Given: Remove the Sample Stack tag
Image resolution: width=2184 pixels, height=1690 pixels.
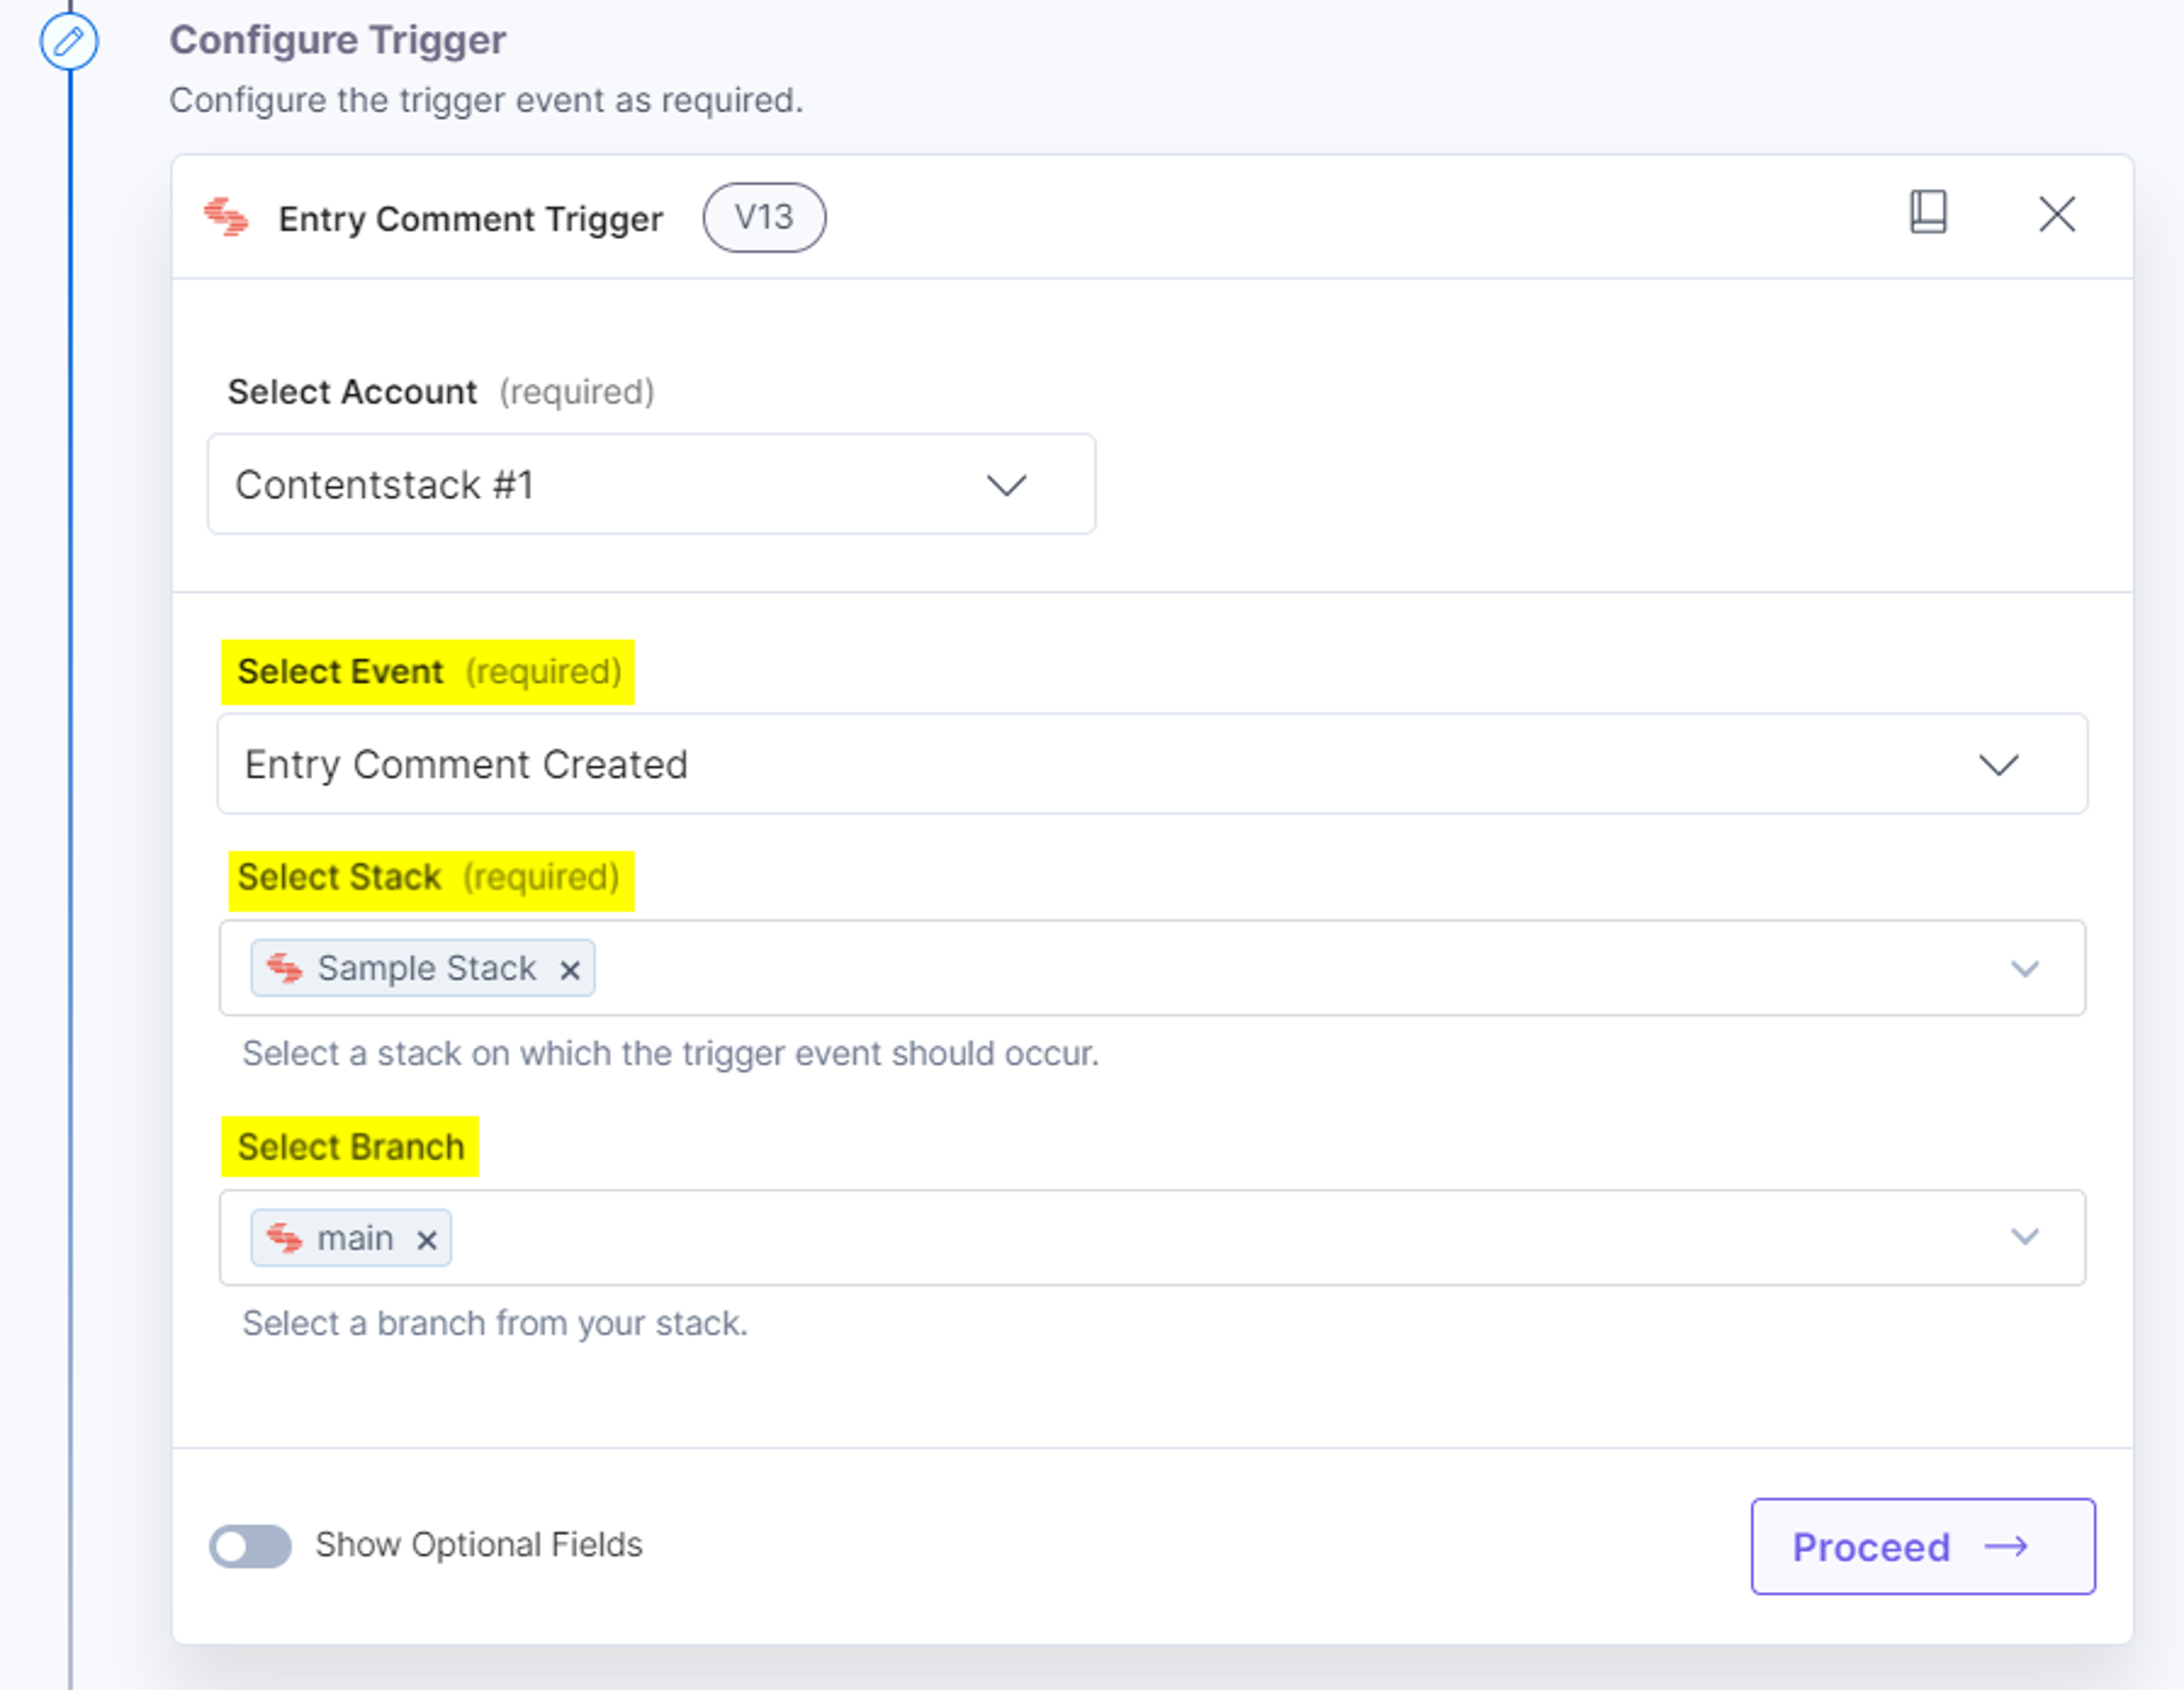Looking at the screenshot, I should (x=570, y=970).
